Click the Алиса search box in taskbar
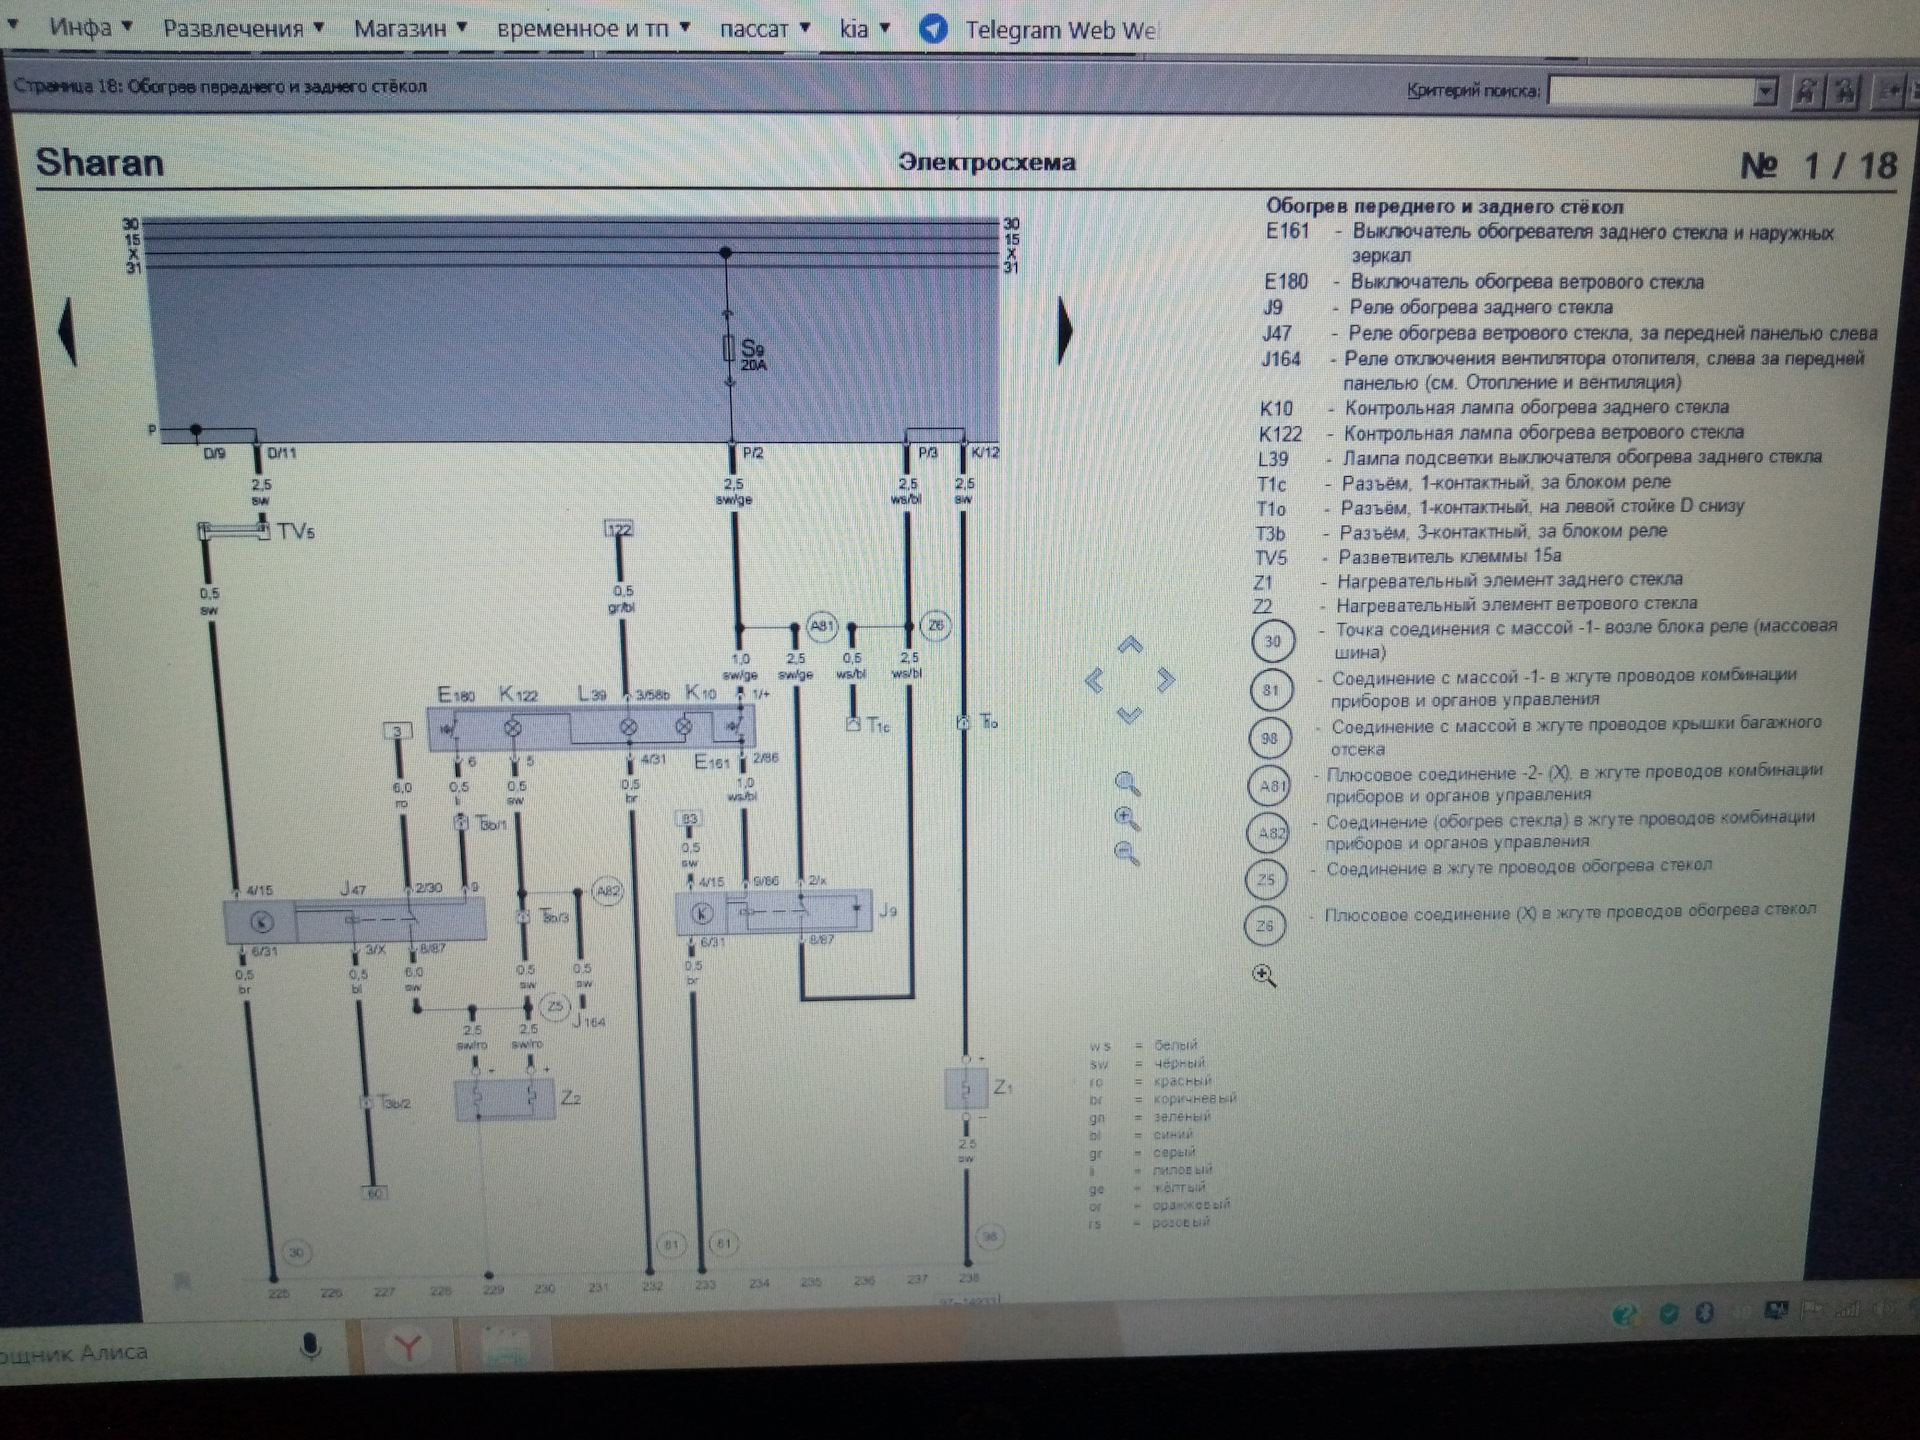1920x1440 pixels. (x=170, y=1350)
